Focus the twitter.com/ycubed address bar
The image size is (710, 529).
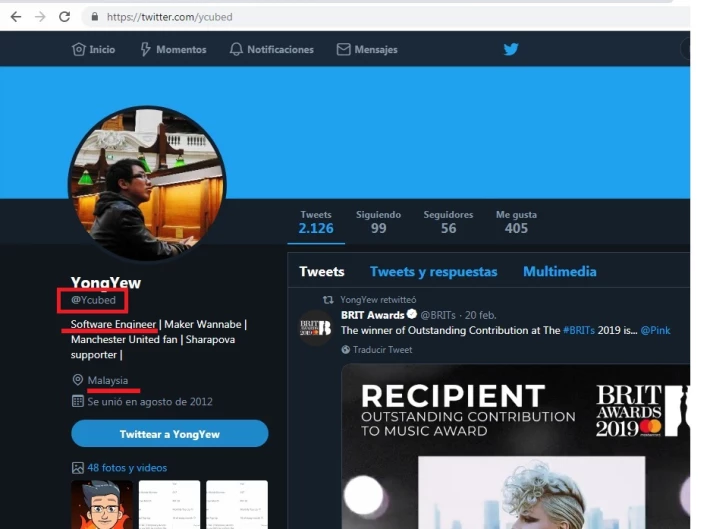click(x=385, y=17)
